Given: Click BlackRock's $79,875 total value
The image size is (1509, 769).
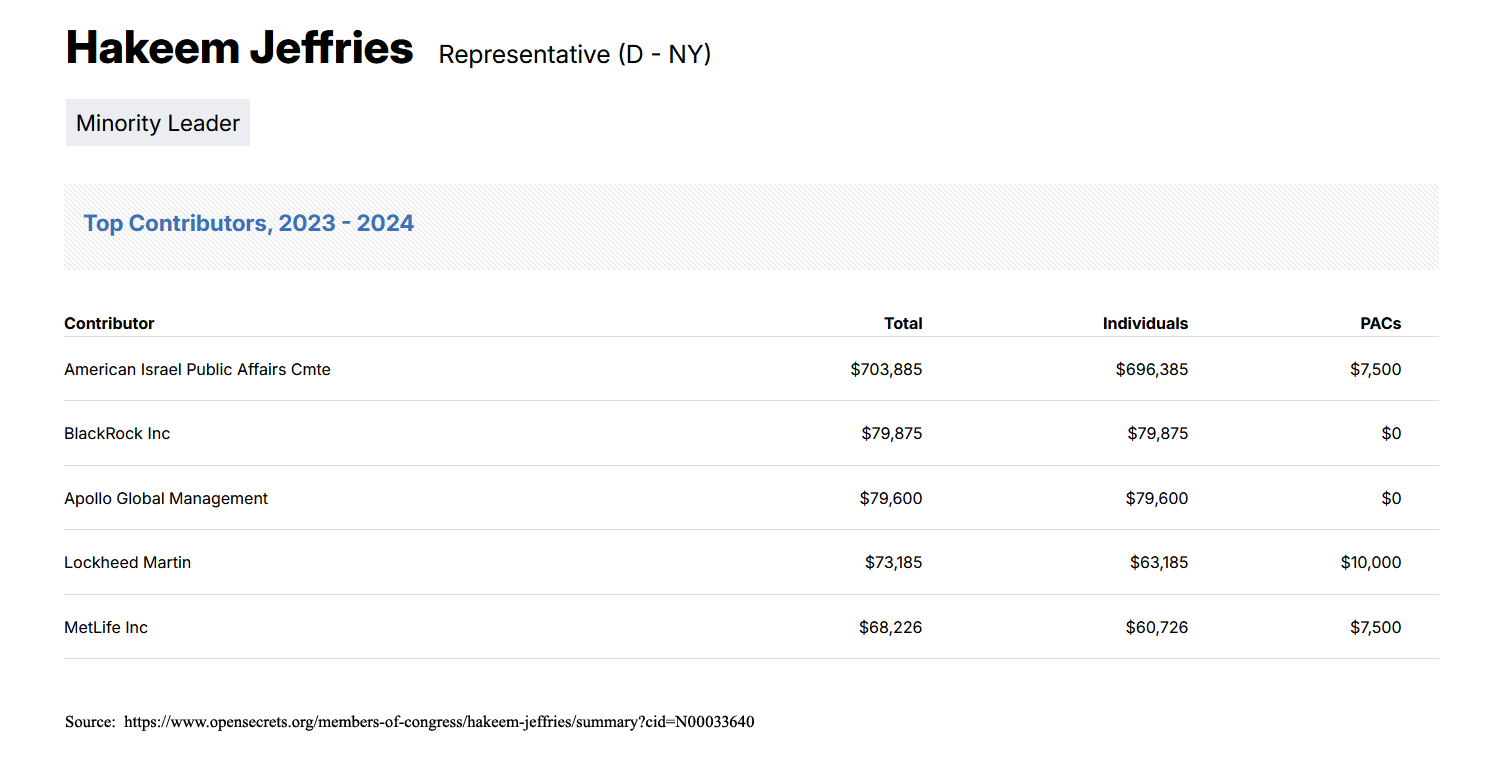Looking at the screenshot, I should [892, 434].
